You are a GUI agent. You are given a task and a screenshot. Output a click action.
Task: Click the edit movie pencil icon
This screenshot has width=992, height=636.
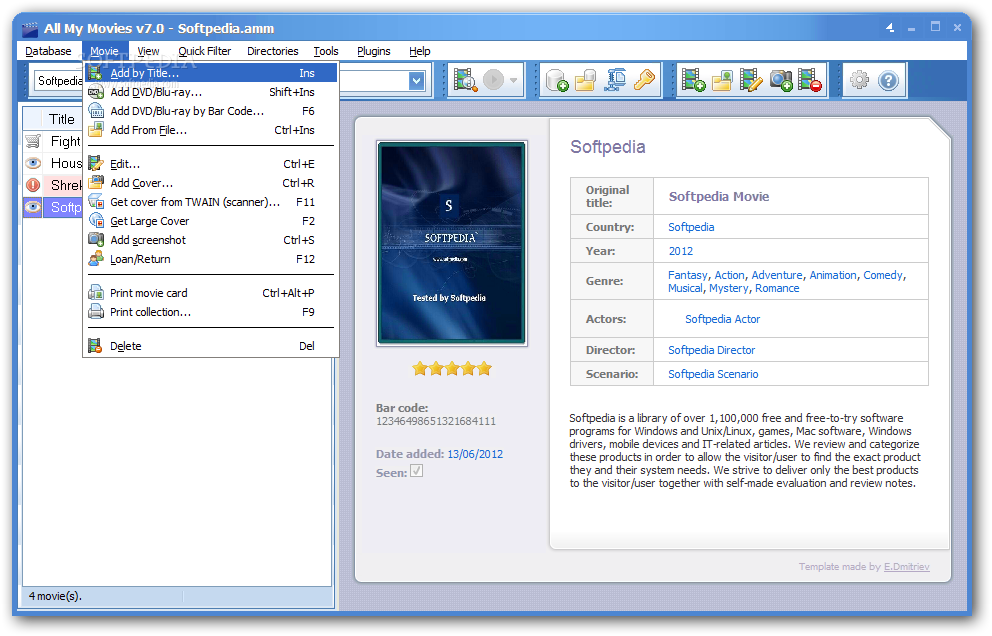751,80
